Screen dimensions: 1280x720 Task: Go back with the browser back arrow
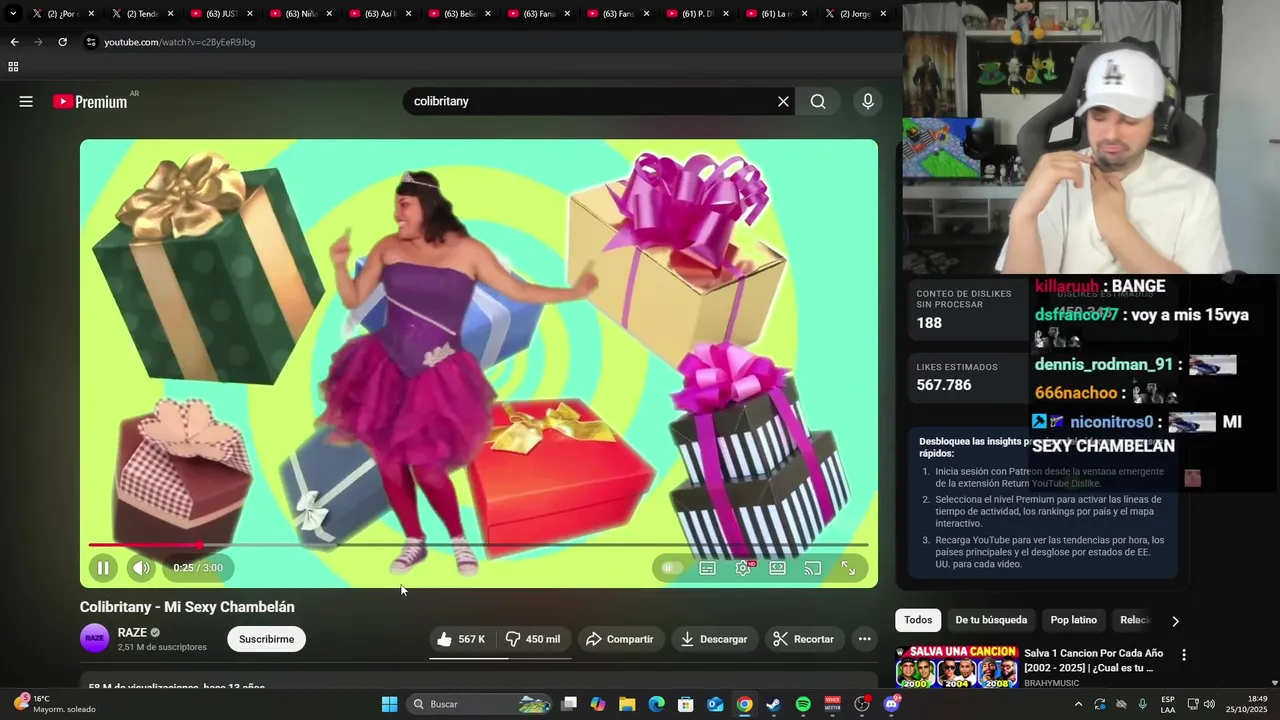click(14, 42)
